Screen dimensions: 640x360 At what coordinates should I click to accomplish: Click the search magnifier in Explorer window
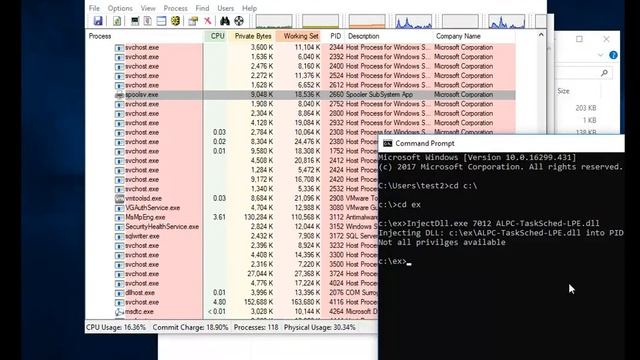(604, 73)
